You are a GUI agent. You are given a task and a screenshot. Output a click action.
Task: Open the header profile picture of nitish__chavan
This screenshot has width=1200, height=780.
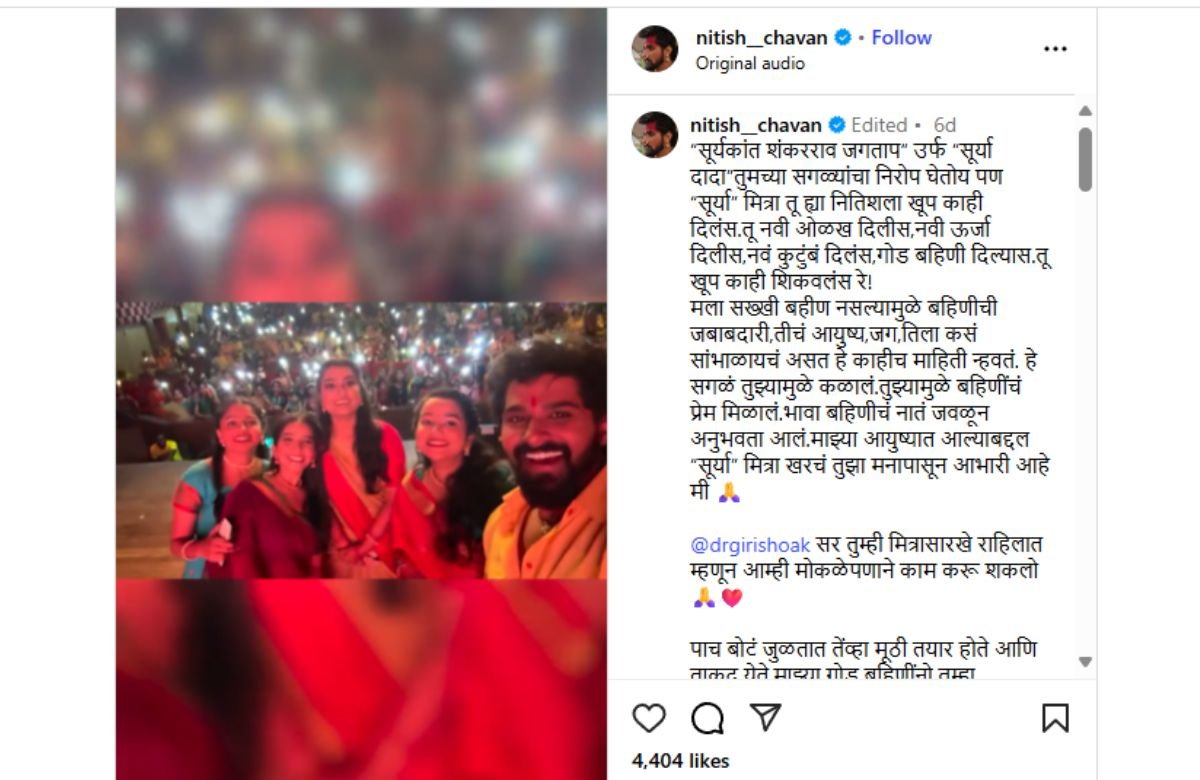click(656, 48)
